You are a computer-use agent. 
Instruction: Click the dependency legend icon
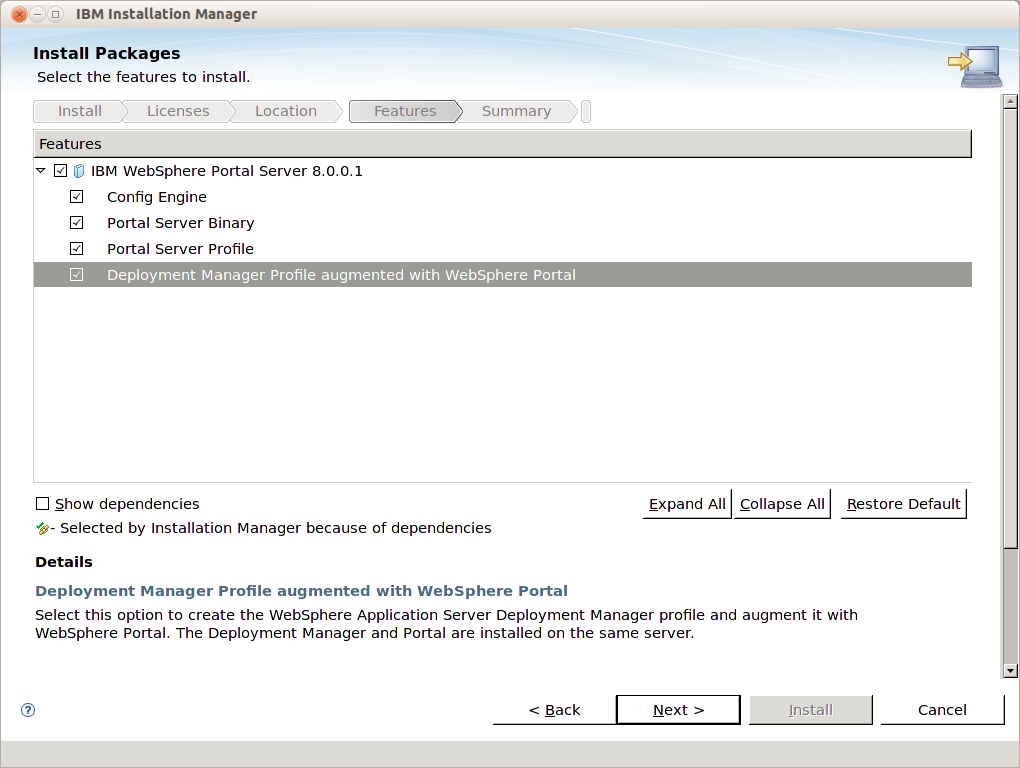click(x=43, y=529)
